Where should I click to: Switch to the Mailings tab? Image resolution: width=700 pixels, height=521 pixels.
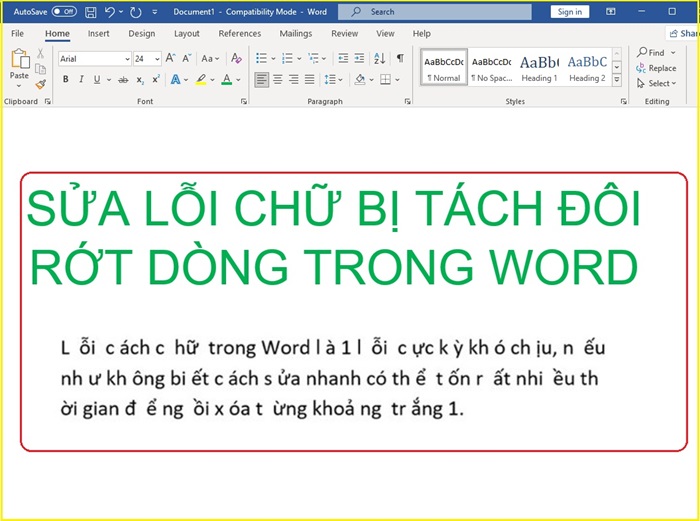[x=296, y=33]
